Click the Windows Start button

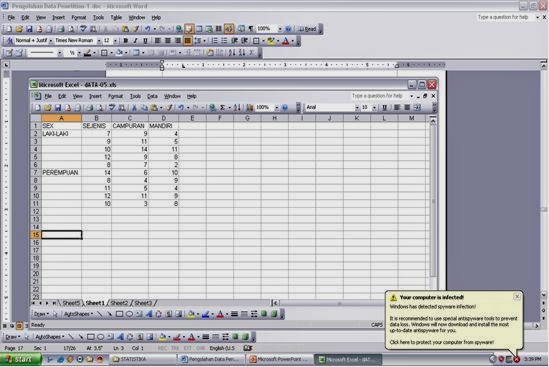(x=20, y=359)
